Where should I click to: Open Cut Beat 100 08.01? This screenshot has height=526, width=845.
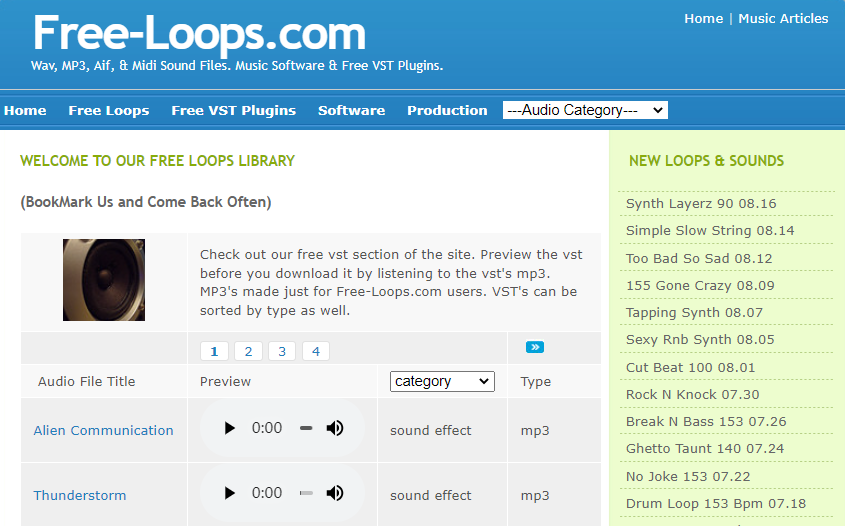690,368
